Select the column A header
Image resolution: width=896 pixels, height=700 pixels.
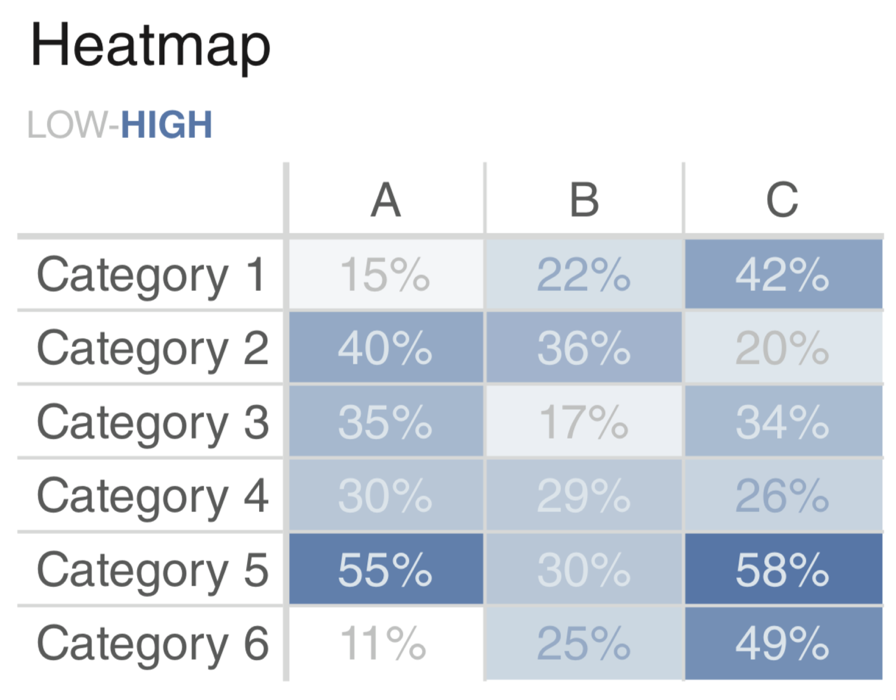coord(386,200)
